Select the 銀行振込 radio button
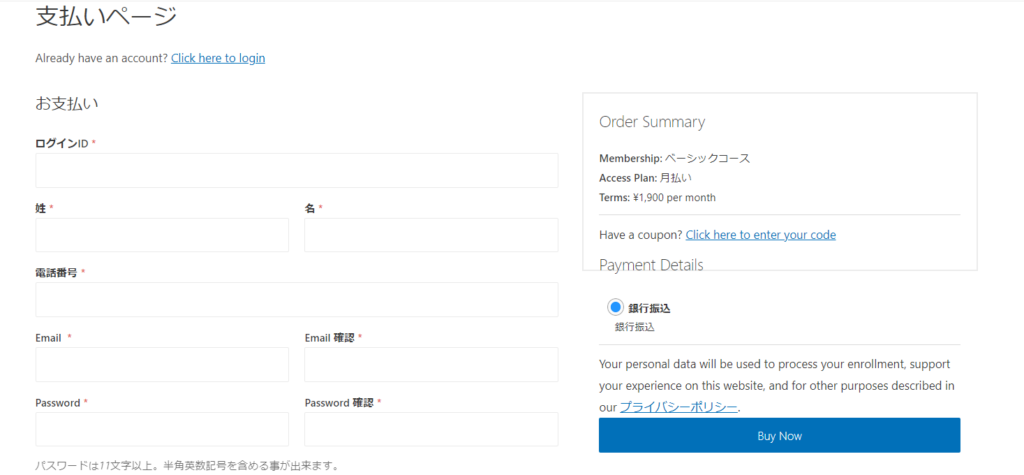Image resolution: width=1024 pixels, height=475 pixels. pos(615,307)
